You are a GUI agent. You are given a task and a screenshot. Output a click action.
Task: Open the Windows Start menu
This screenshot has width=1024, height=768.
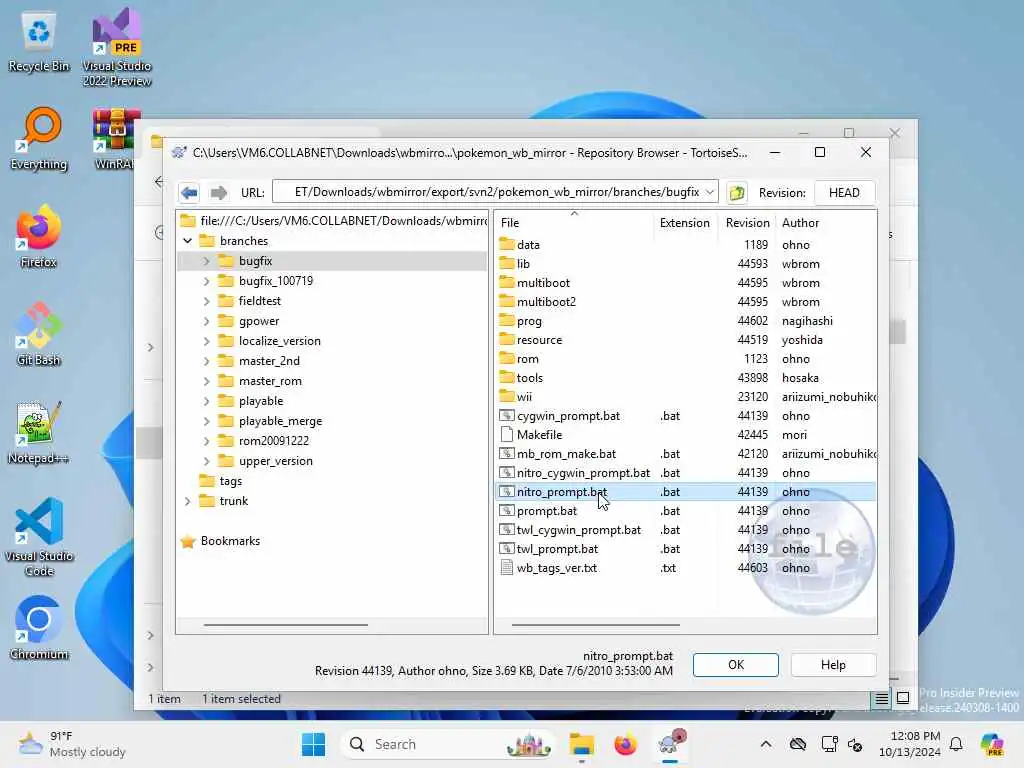pyautogui.click(x=313, y=744)
